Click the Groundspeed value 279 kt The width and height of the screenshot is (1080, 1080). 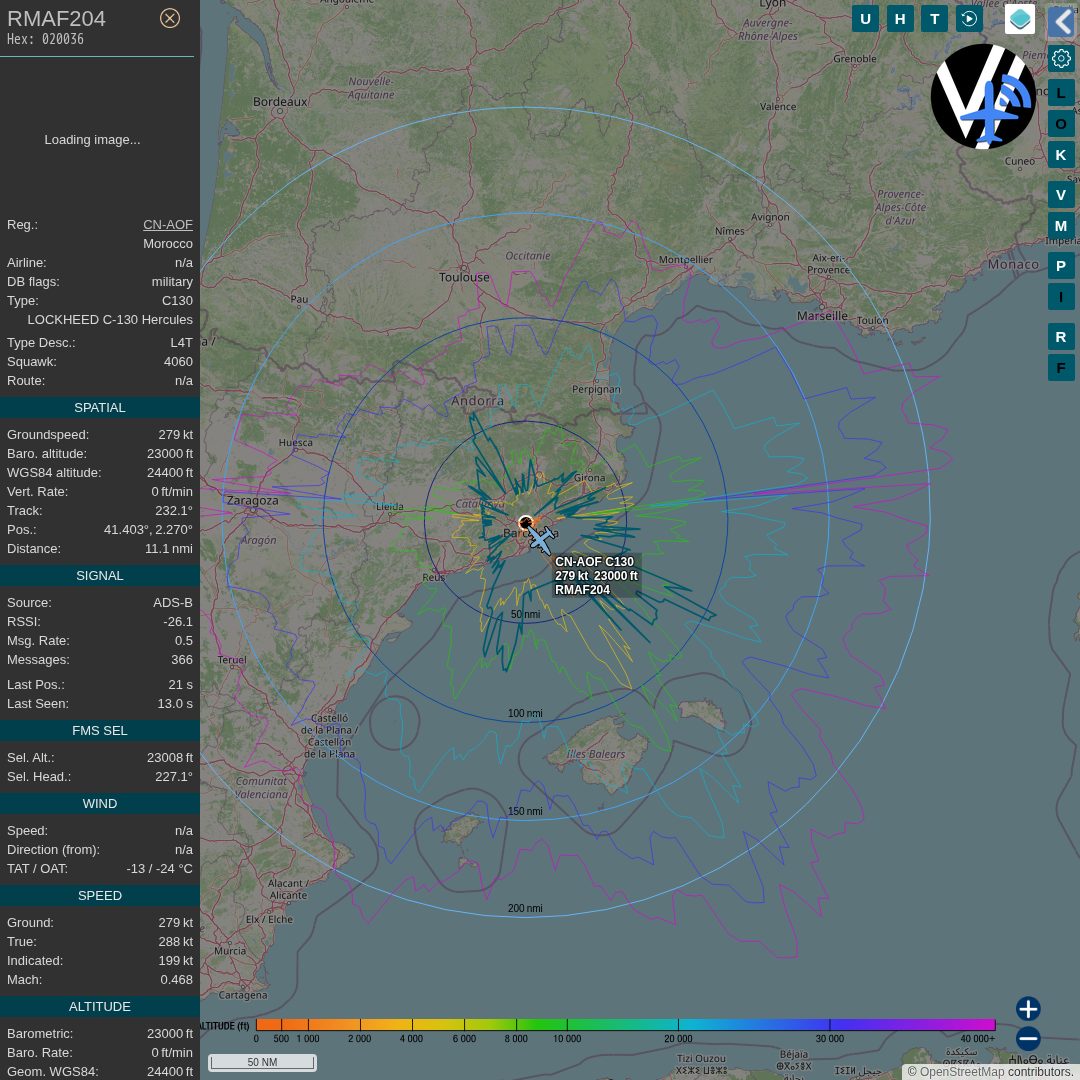(x=176, y=435)
